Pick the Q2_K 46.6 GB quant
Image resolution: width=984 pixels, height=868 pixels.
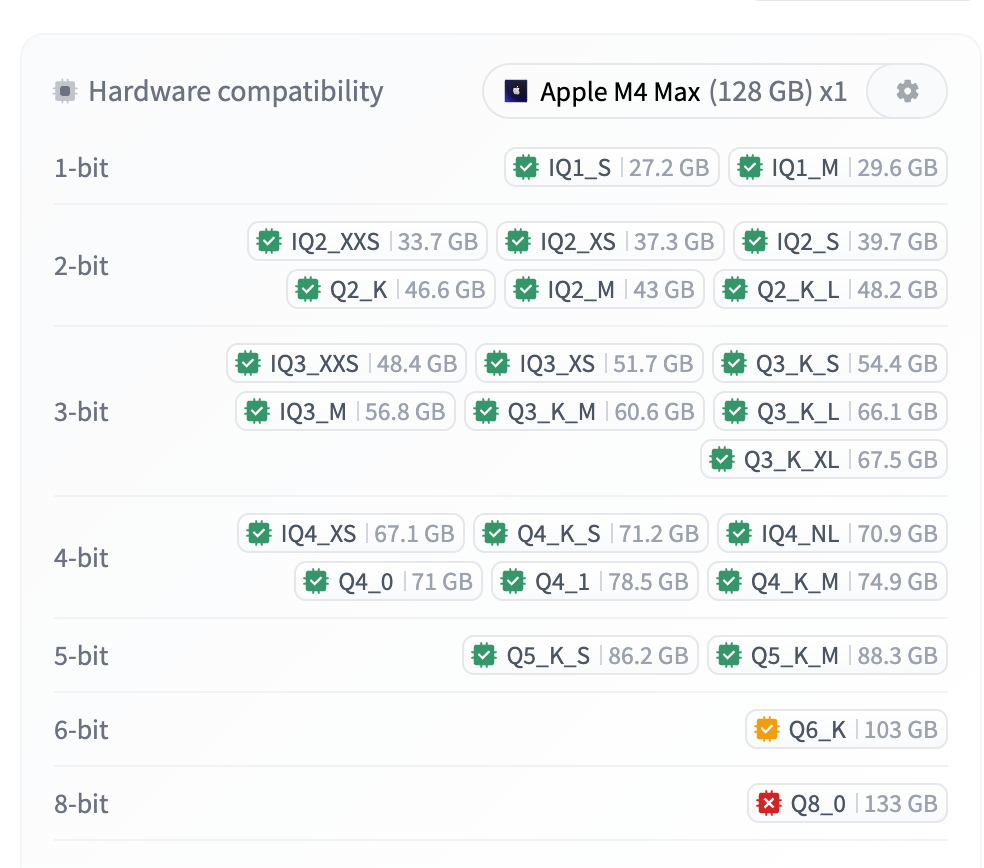coord(390,289)
